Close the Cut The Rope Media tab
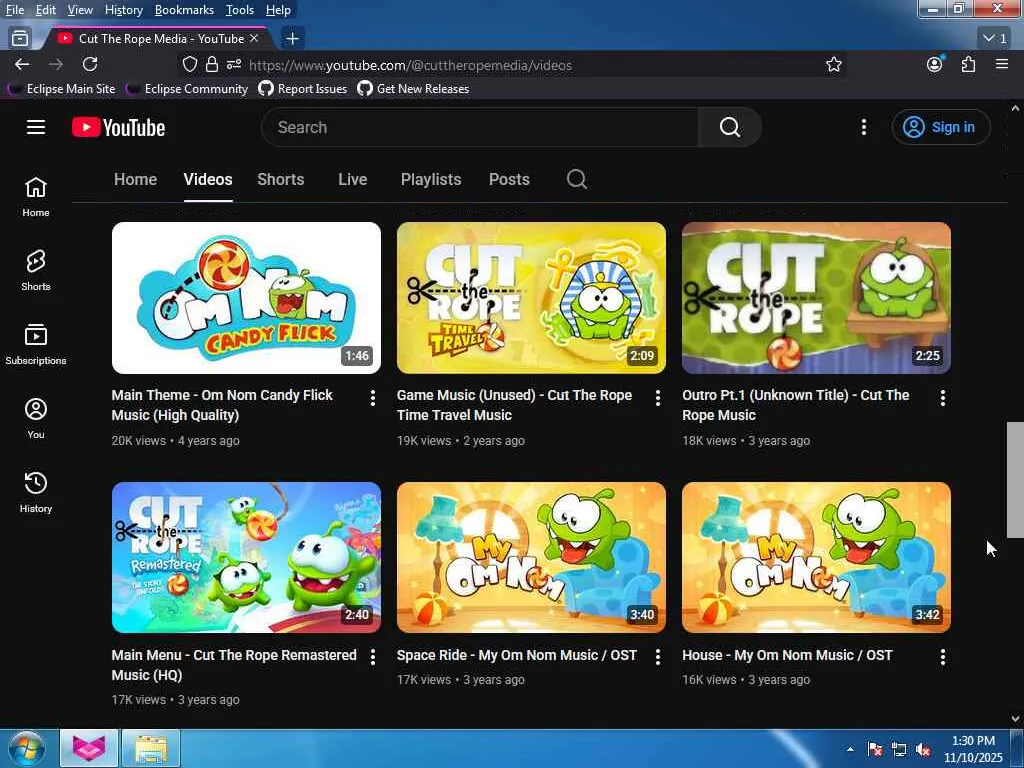 254,39
